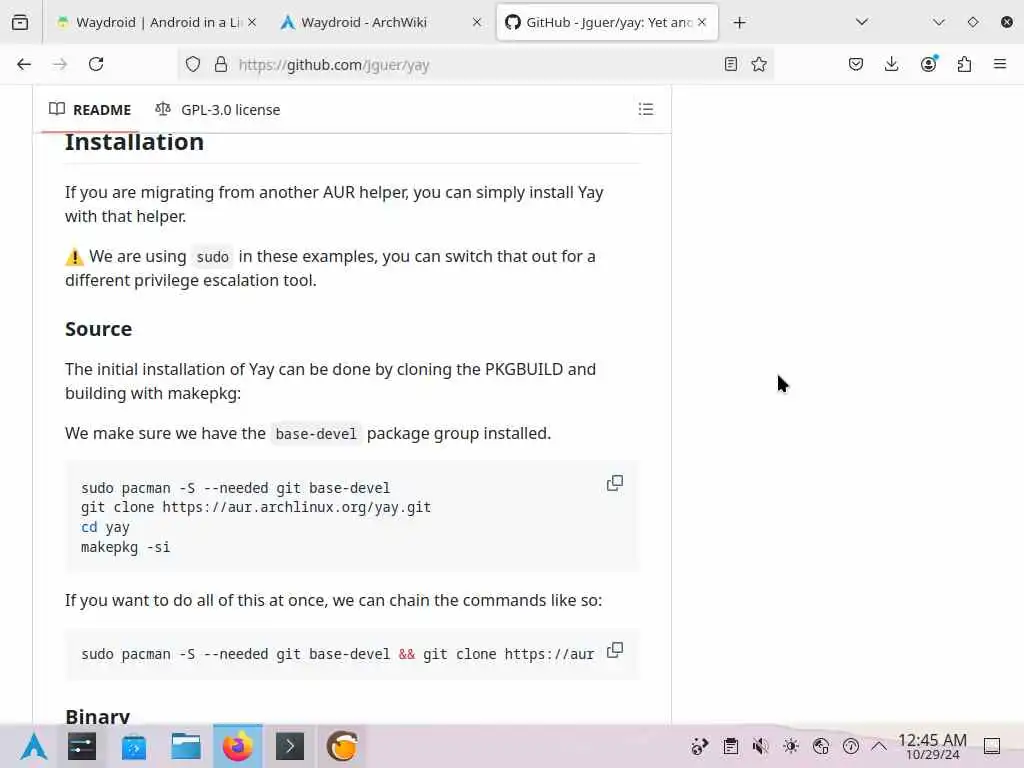Bookmark this page with the star
This screenshot has height=768, width=1024.
coord(759,64)
